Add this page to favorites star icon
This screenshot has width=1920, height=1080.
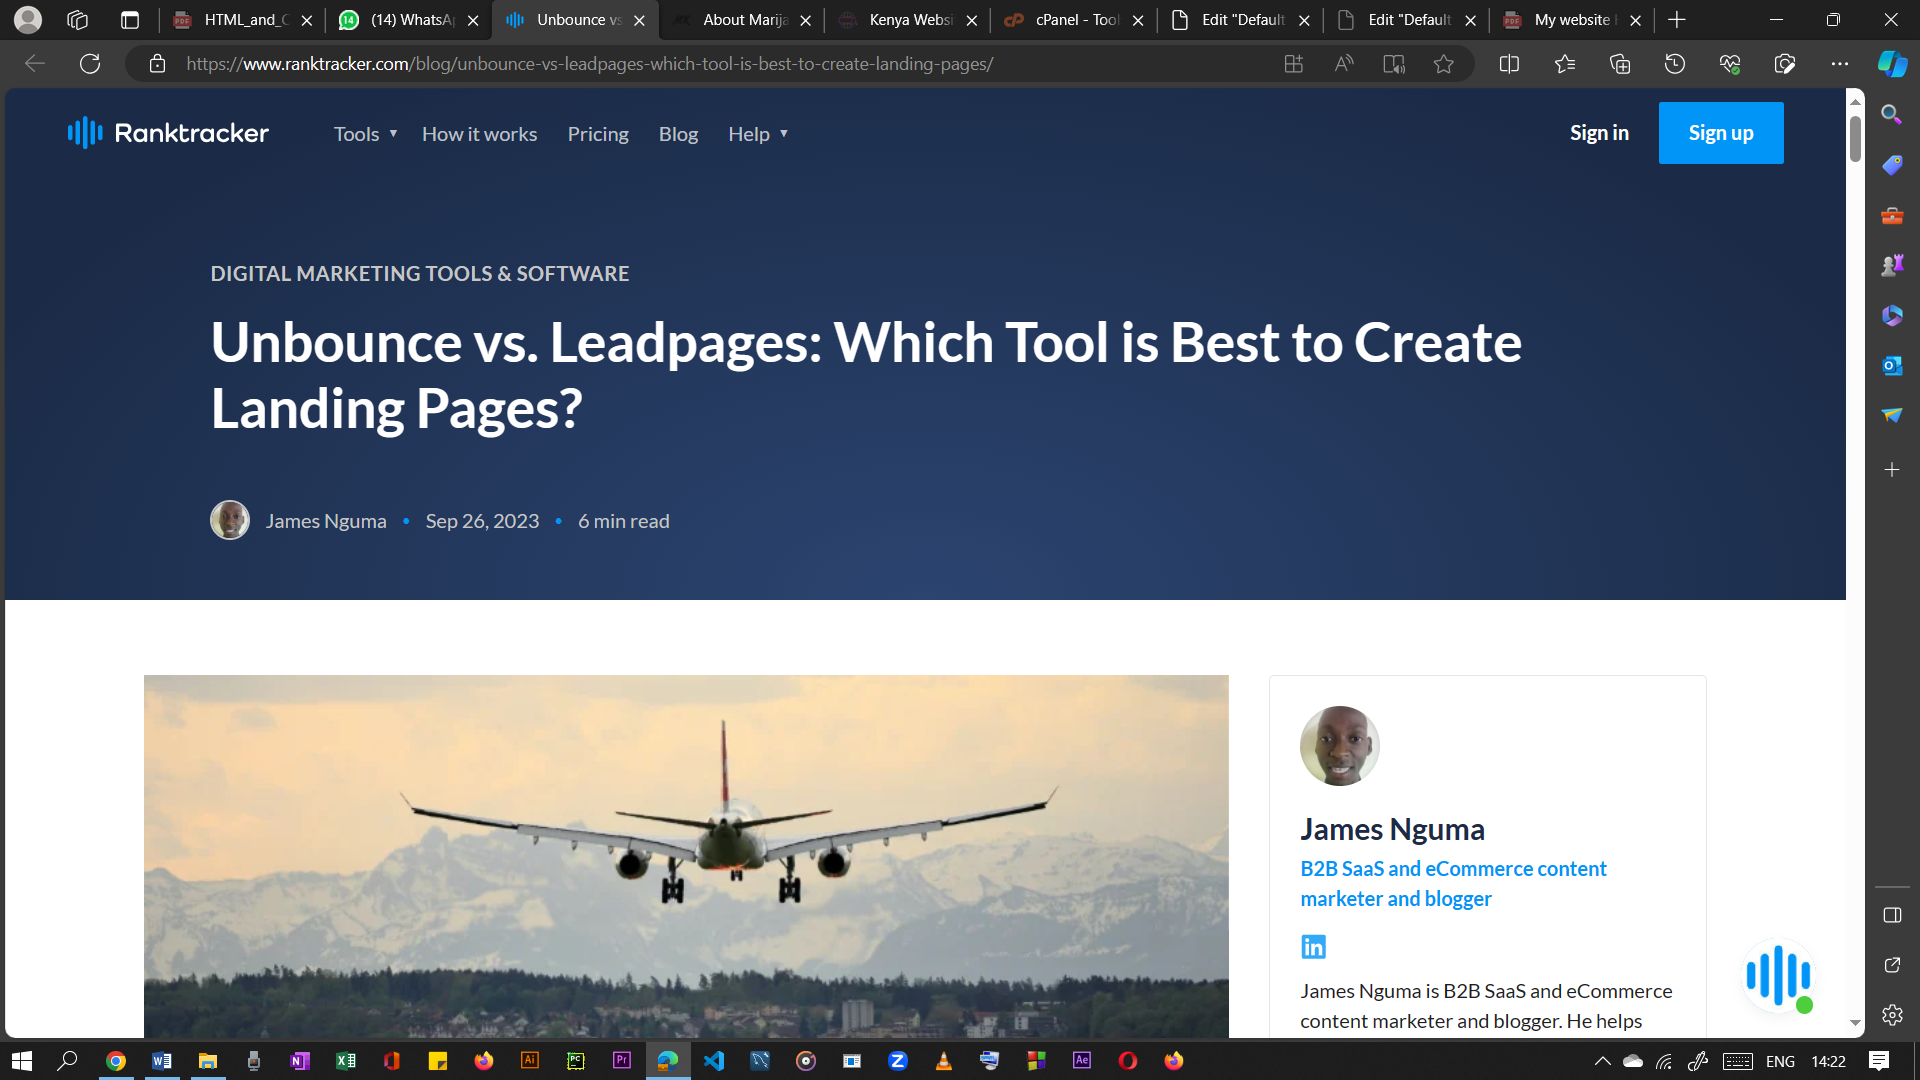[1443, 64]
